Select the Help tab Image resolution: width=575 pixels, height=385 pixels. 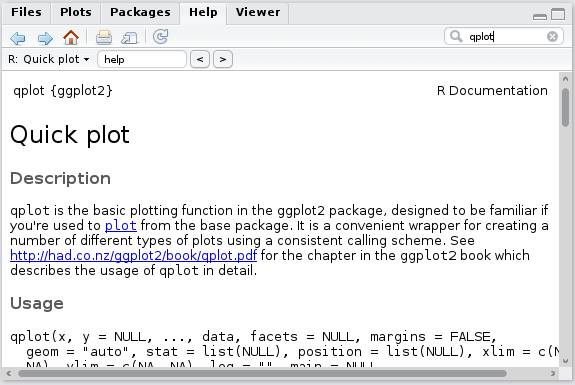[203, 12]
